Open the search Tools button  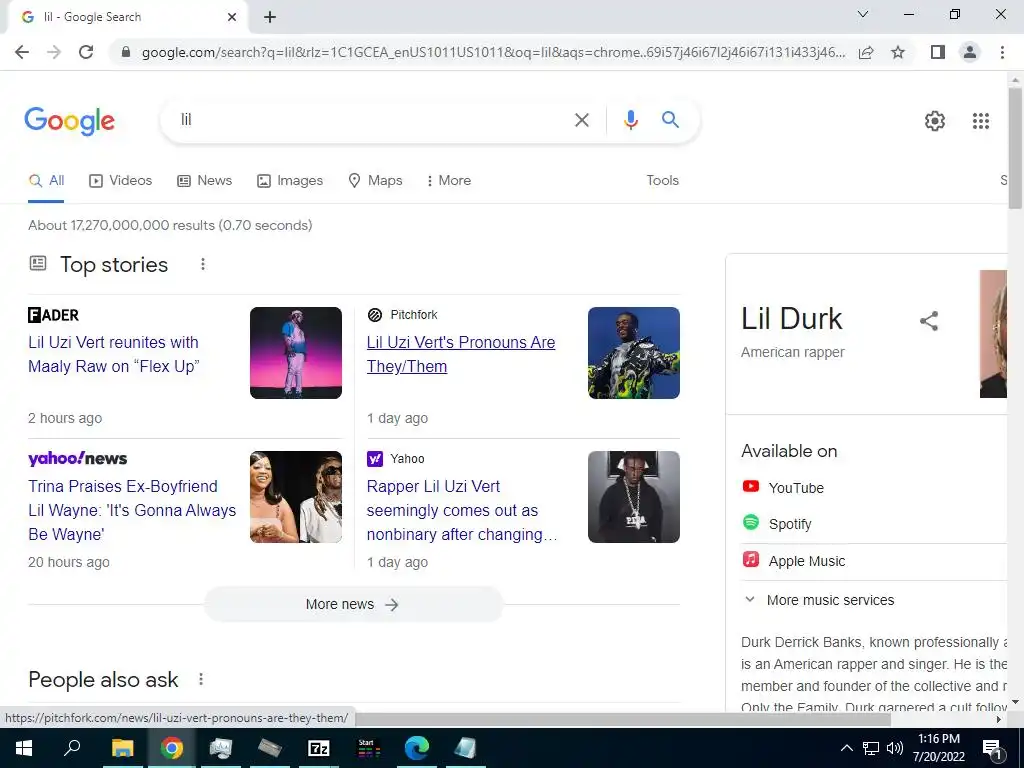coord(662,180)
